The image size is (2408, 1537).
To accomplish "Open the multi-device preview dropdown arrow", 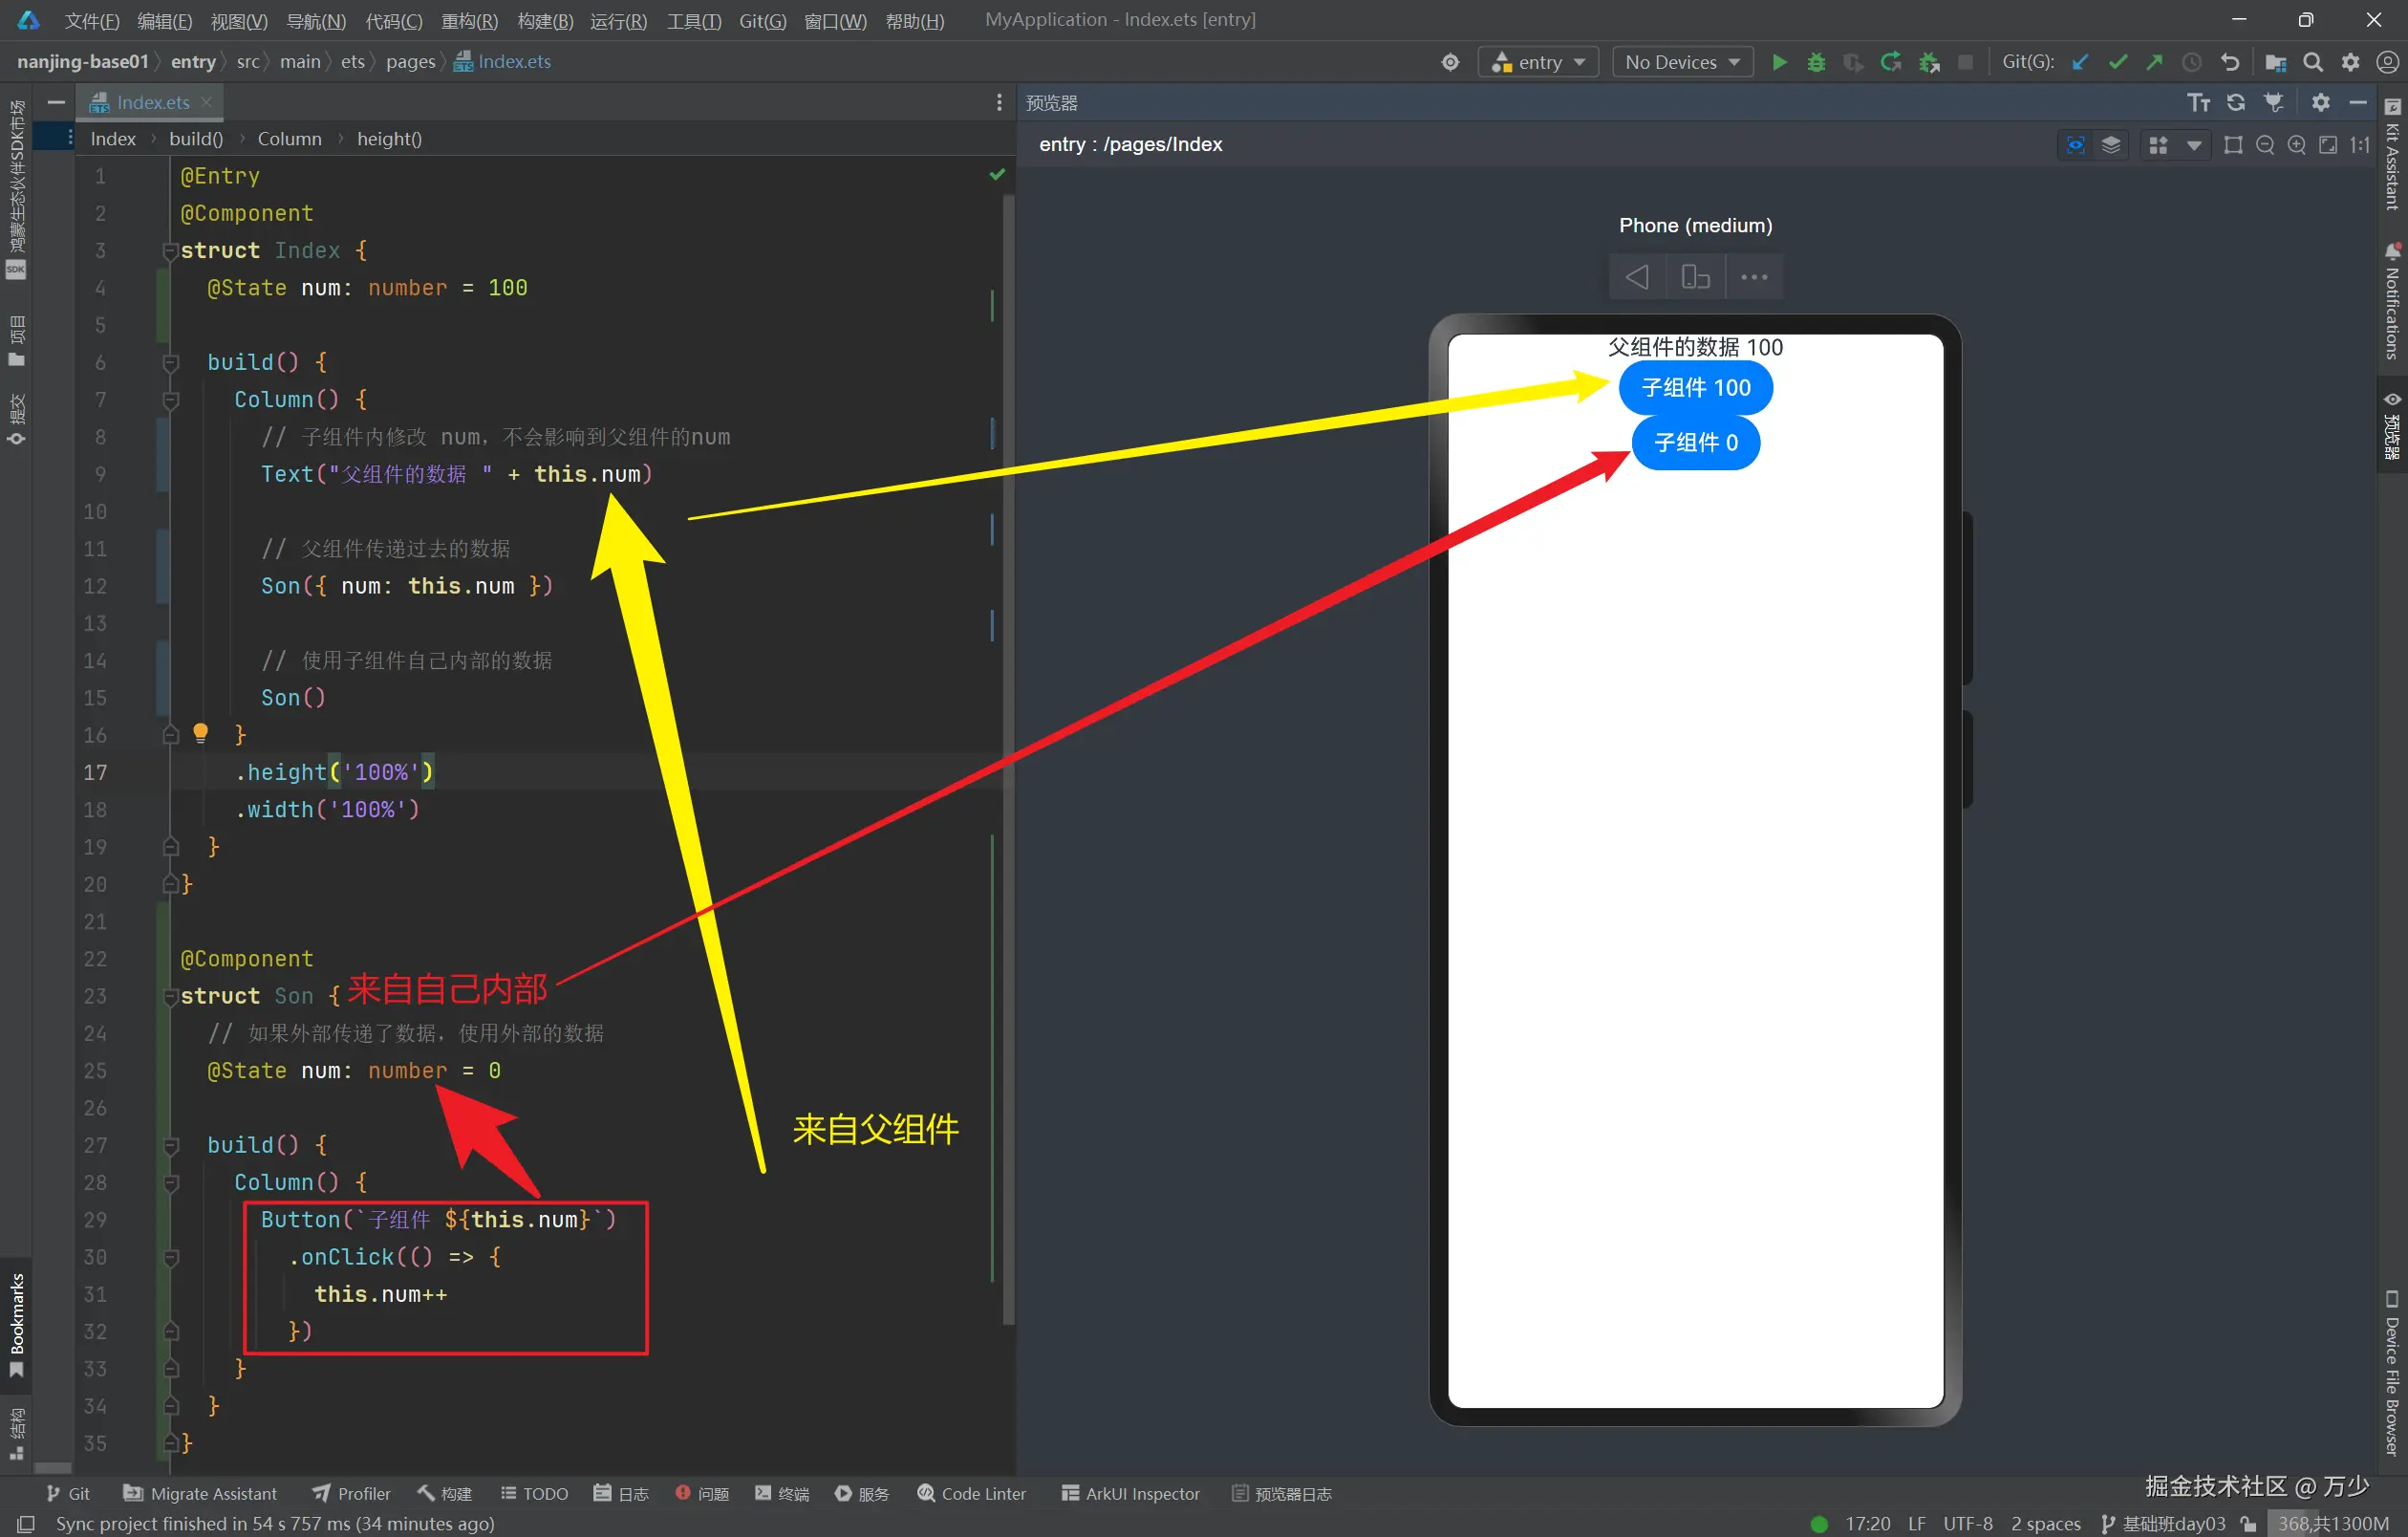I will pos(2194,145).
